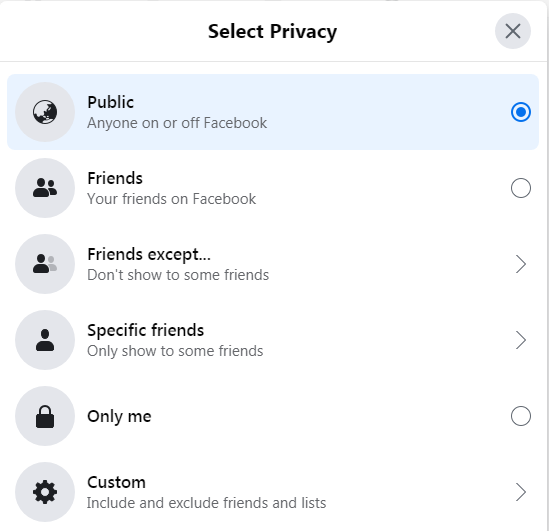Viewport: 549px width, 531px height.
Task: Click the Friends except people icon
Action: click(45, 264)
